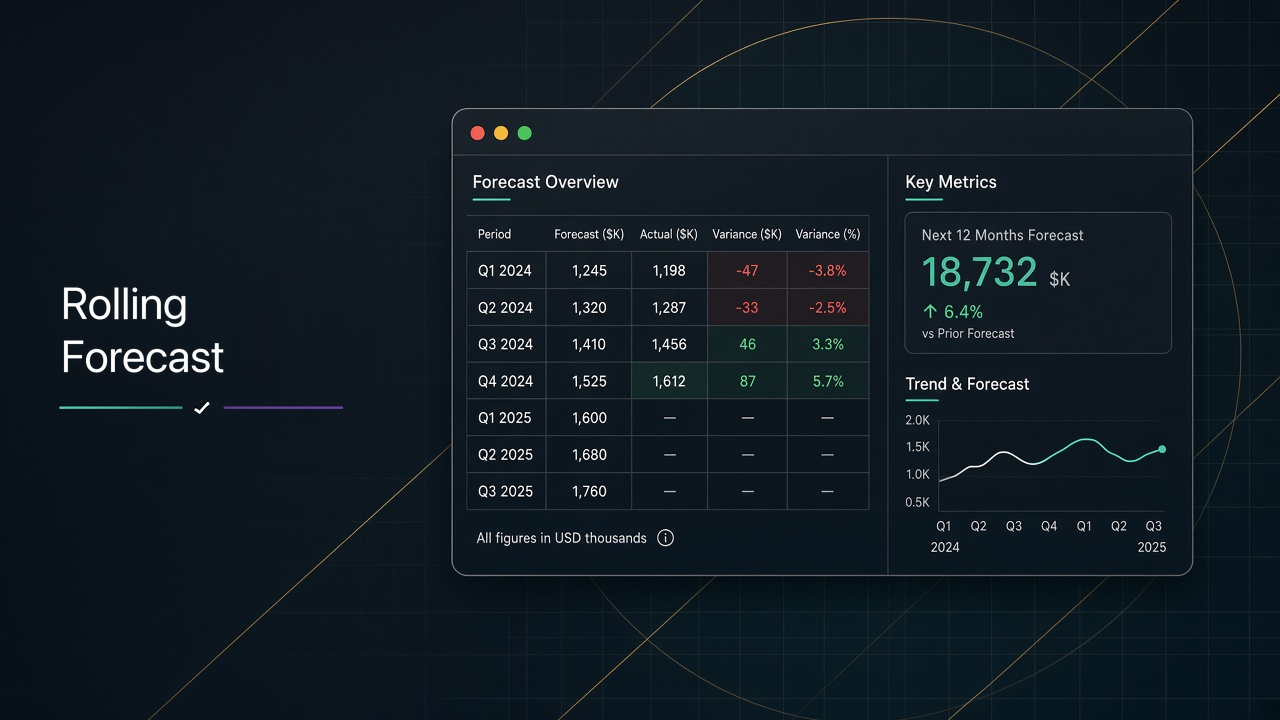Click the Forecast Overview heading
The image size is (1280, 720).
click(545, 182)
